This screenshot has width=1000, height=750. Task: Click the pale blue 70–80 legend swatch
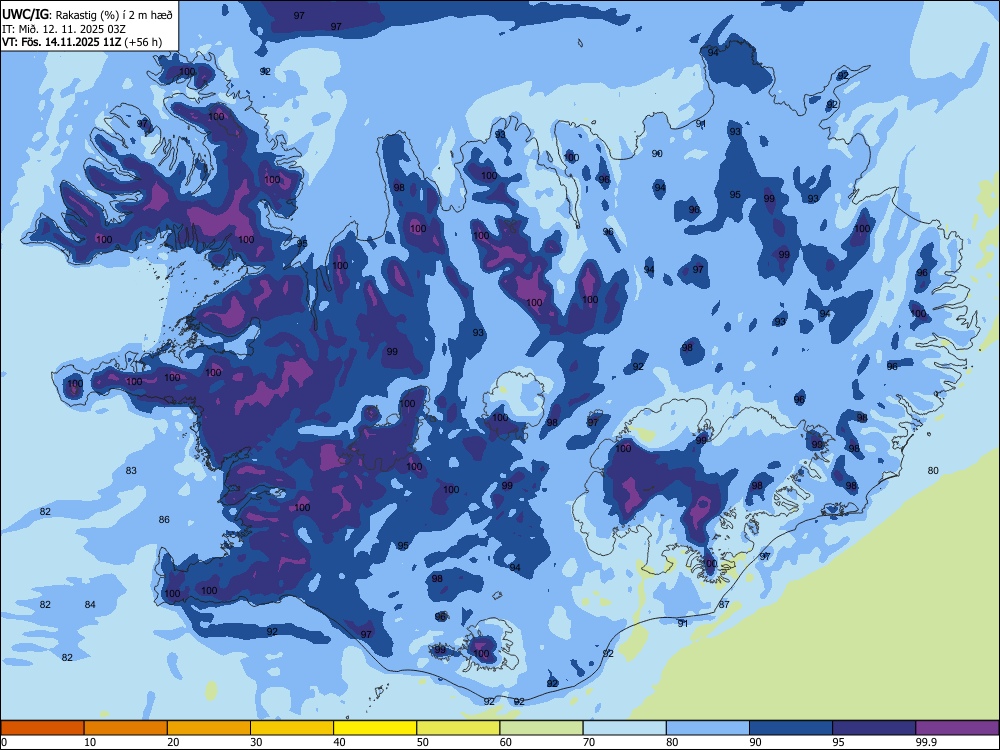(x=625, y=728)
